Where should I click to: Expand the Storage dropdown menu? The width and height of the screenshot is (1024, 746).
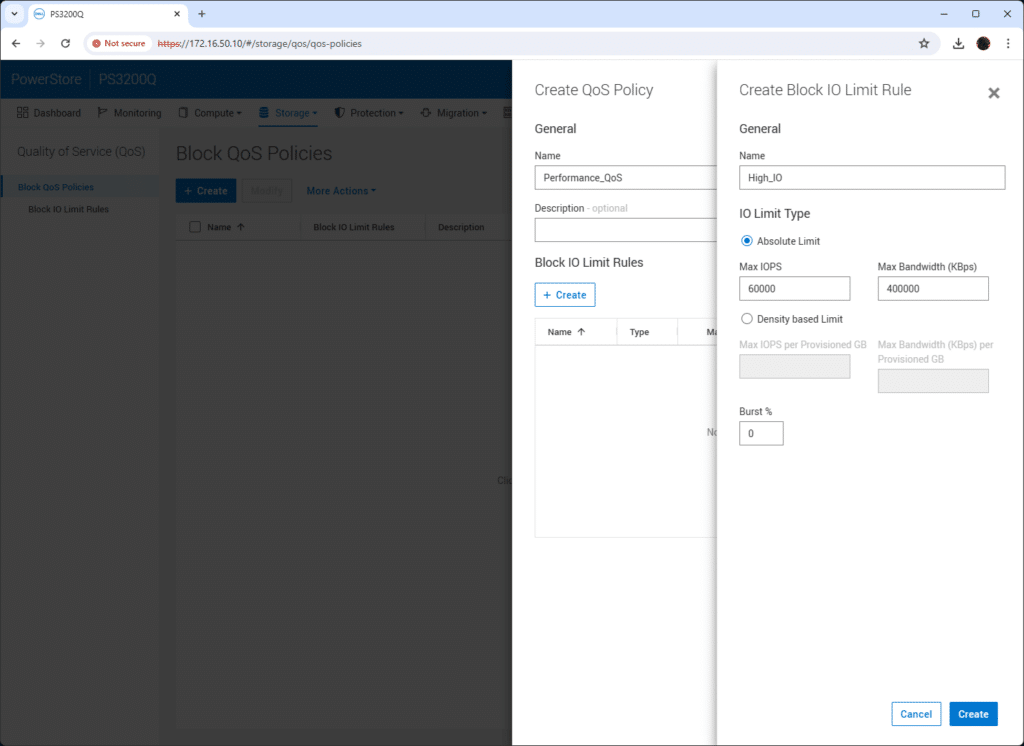point(288,113)
